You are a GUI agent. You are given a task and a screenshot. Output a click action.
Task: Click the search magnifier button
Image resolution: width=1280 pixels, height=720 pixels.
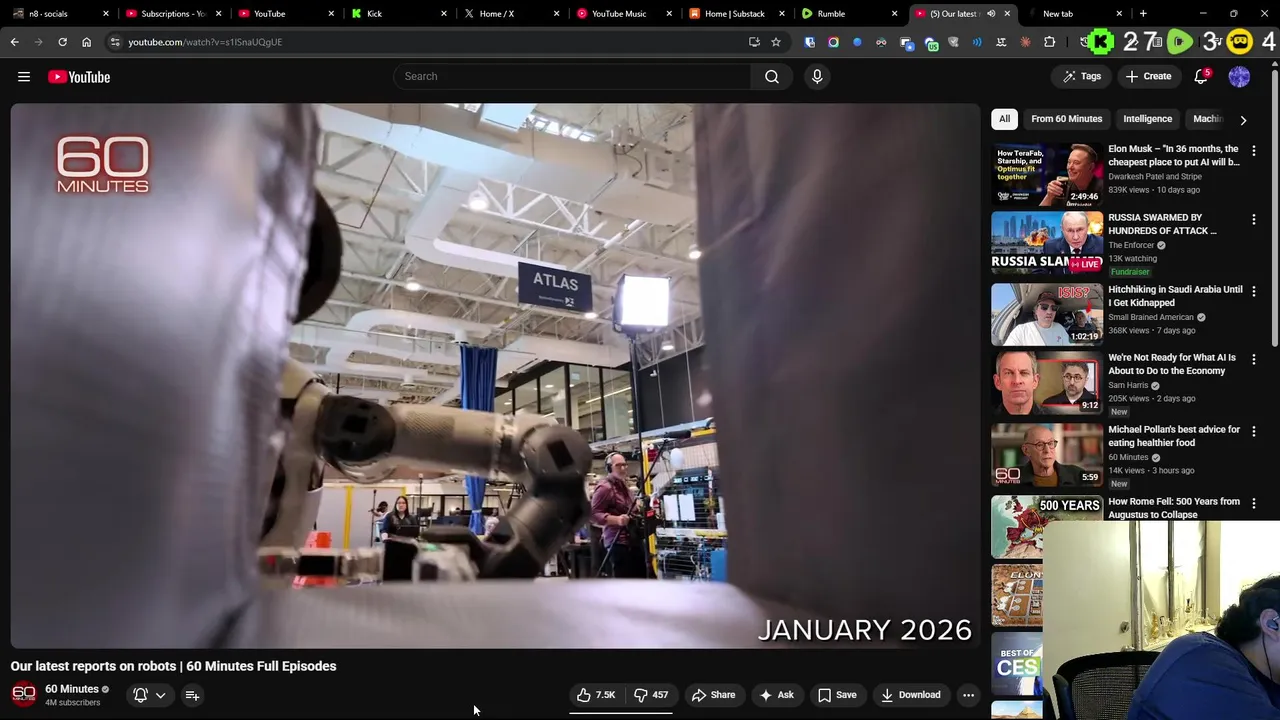[772, 76]
